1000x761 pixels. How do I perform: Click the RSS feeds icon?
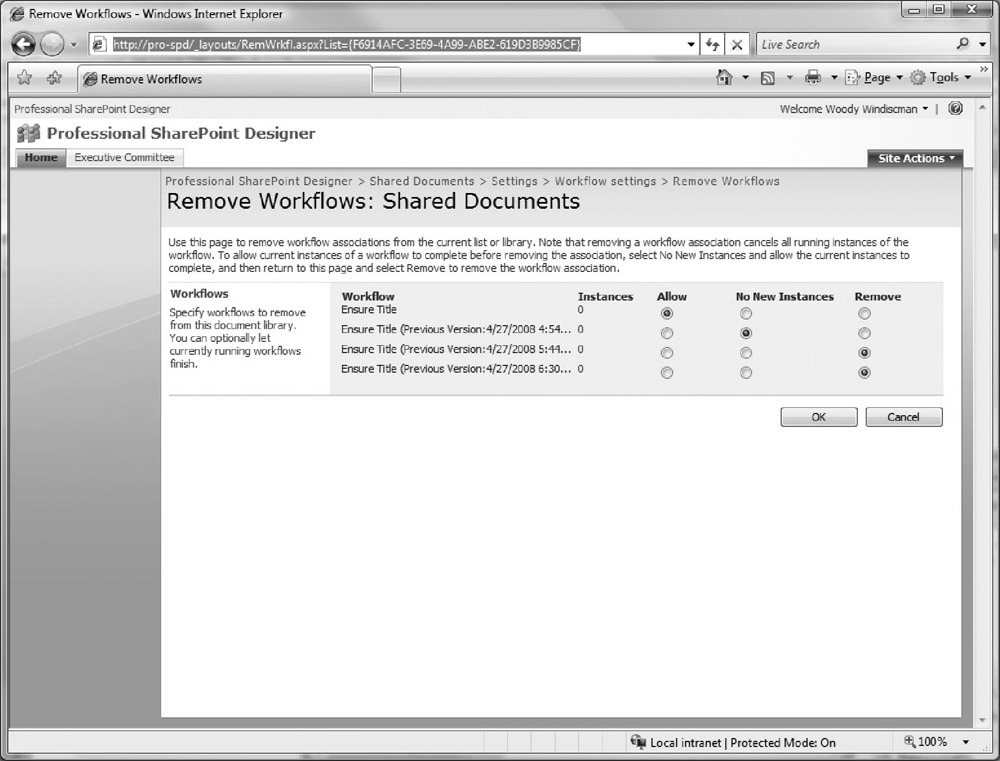click(768, 78)
